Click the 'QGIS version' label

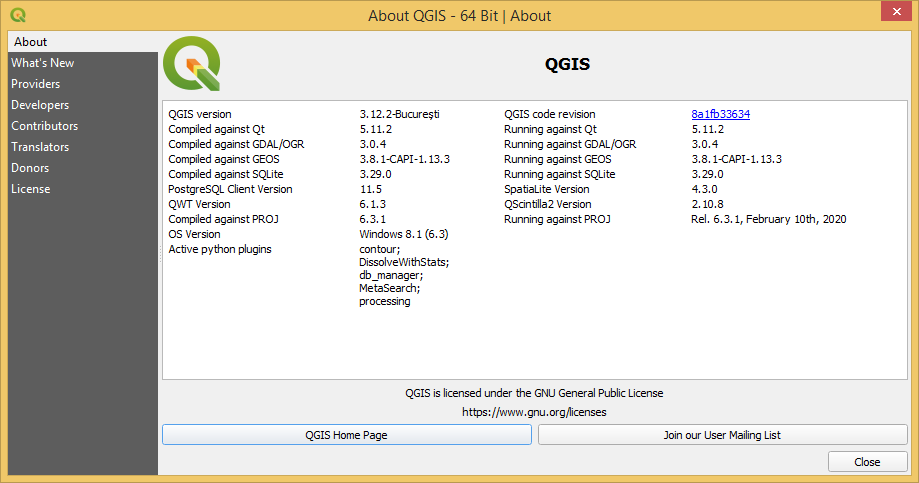pos(200,114)
